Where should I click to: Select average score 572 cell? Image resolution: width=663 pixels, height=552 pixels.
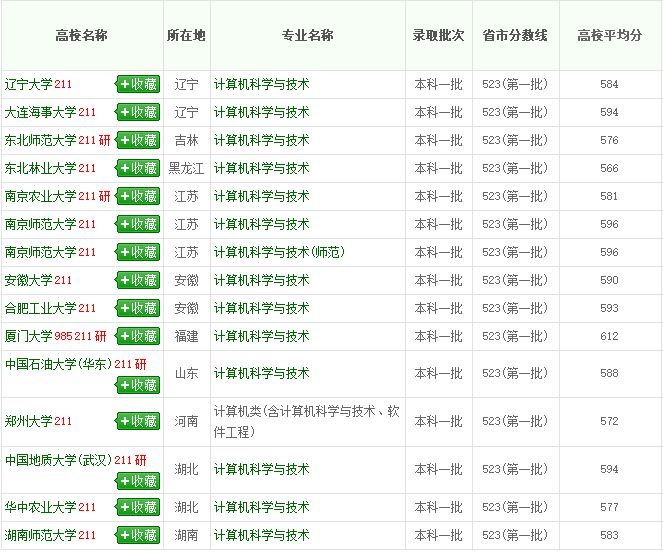pyautogui.click(x=609, y=421)
